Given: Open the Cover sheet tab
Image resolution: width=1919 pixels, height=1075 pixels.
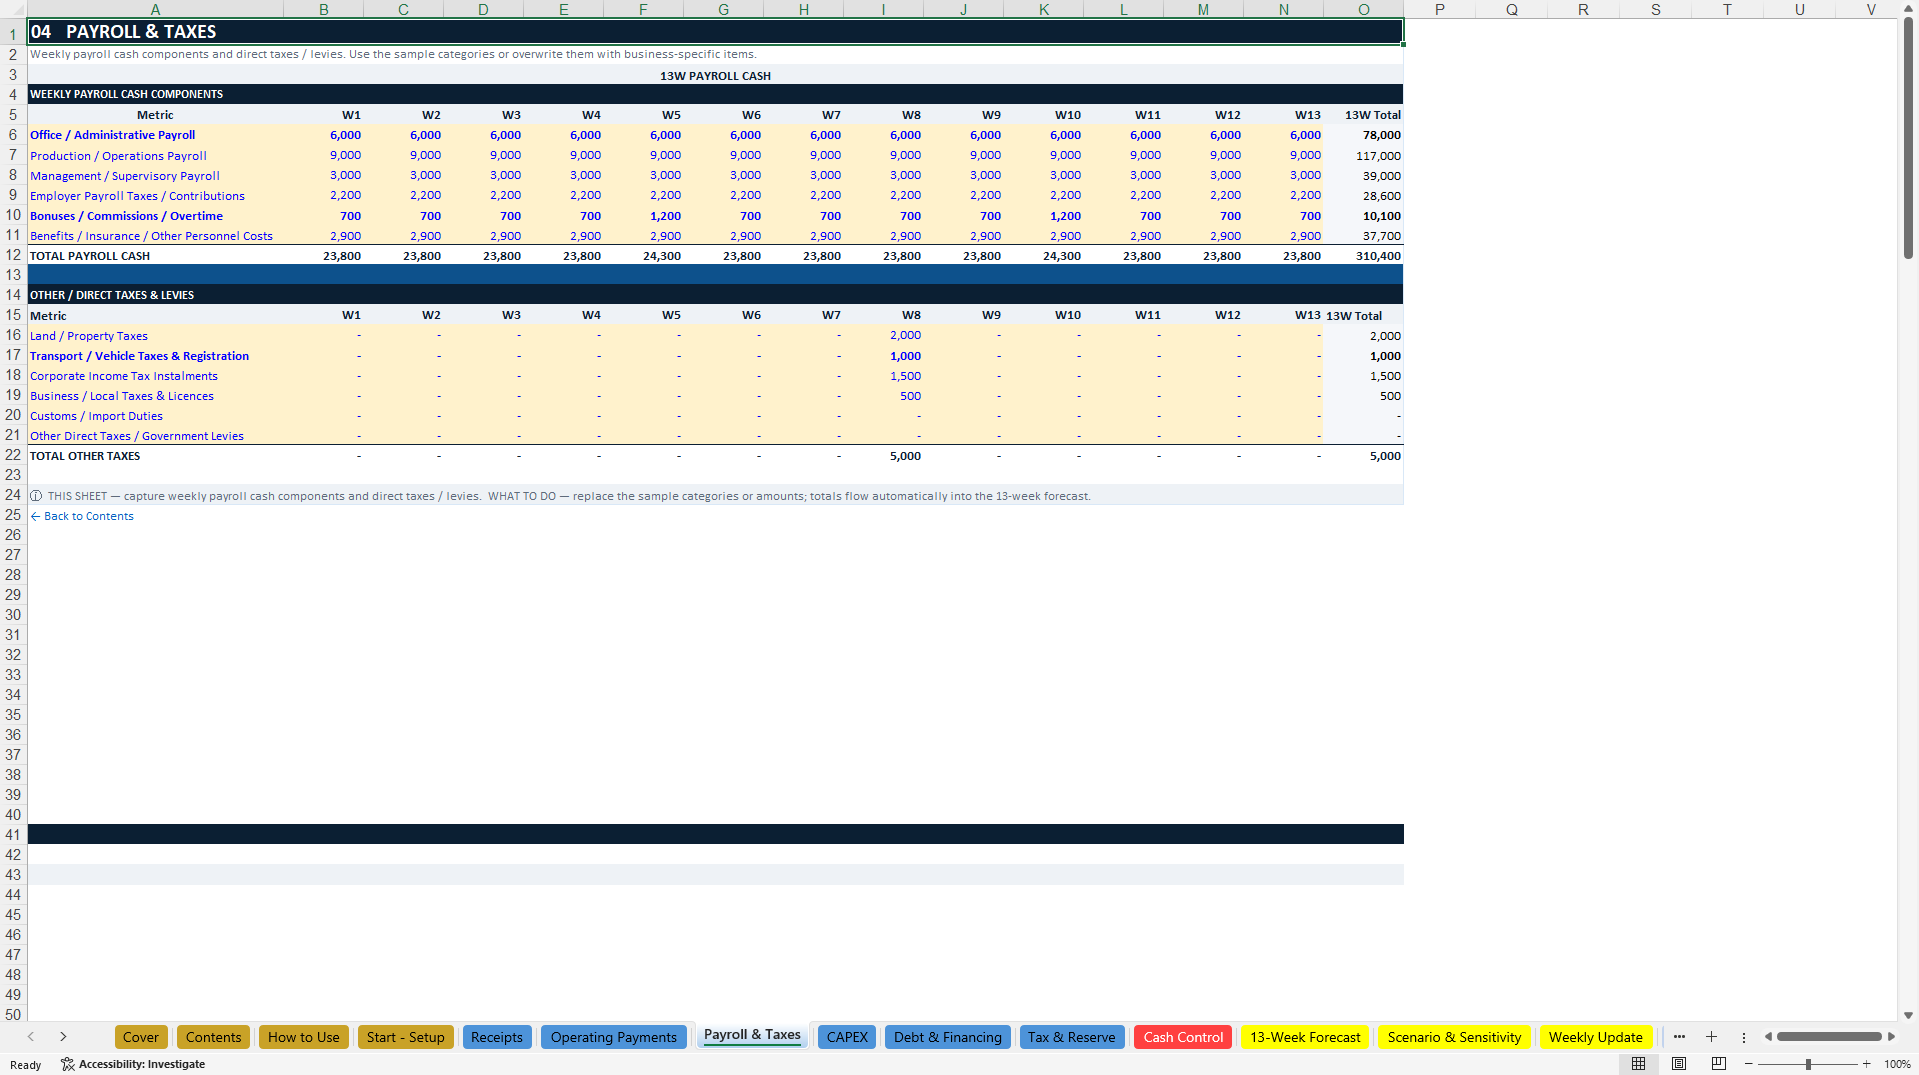Looking at the screenshot, I should coord(141,1037).
